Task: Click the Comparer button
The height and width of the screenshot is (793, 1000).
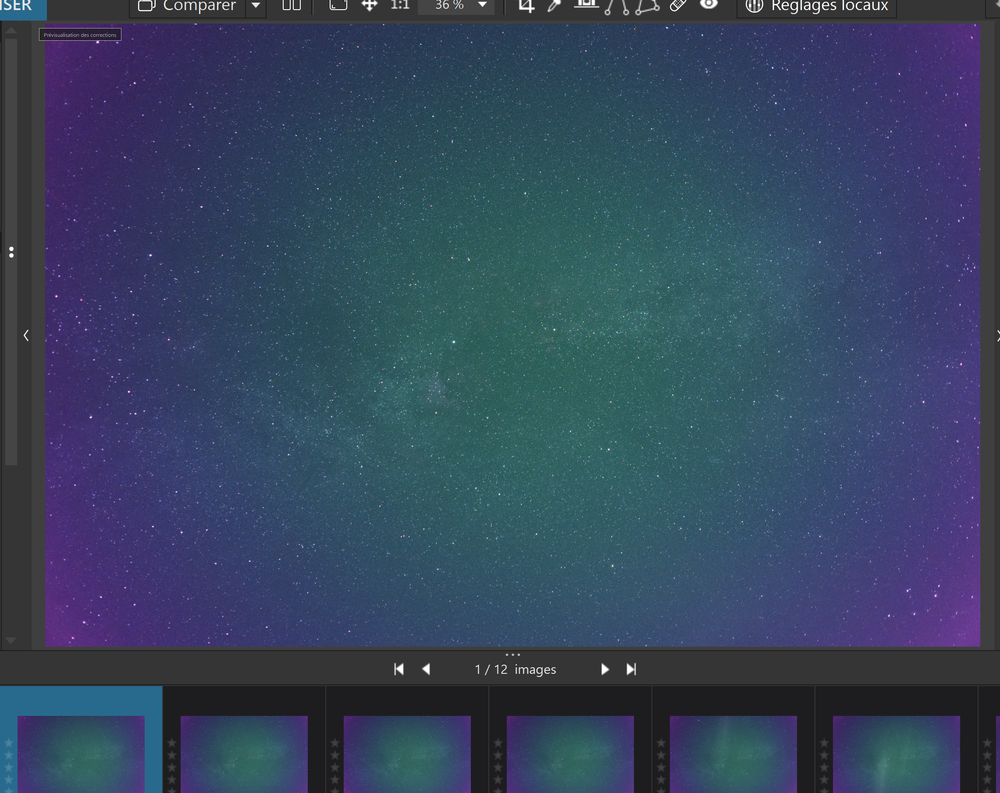Action: click(188, 6)
